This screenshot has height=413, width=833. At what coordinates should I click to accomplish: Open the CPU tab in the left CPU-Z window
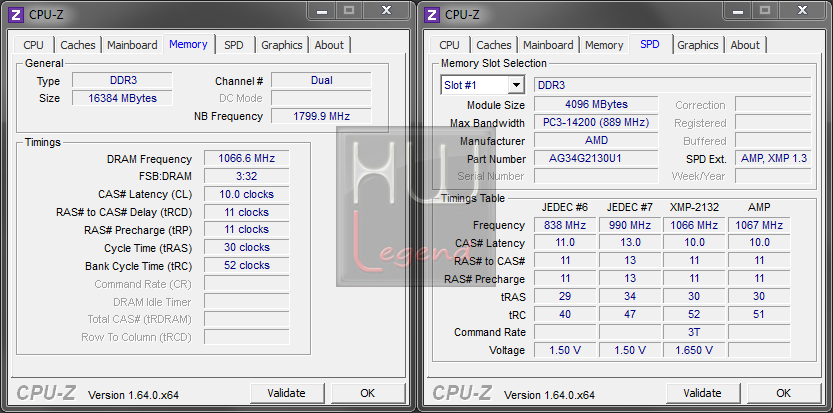(x=33, y=45)
